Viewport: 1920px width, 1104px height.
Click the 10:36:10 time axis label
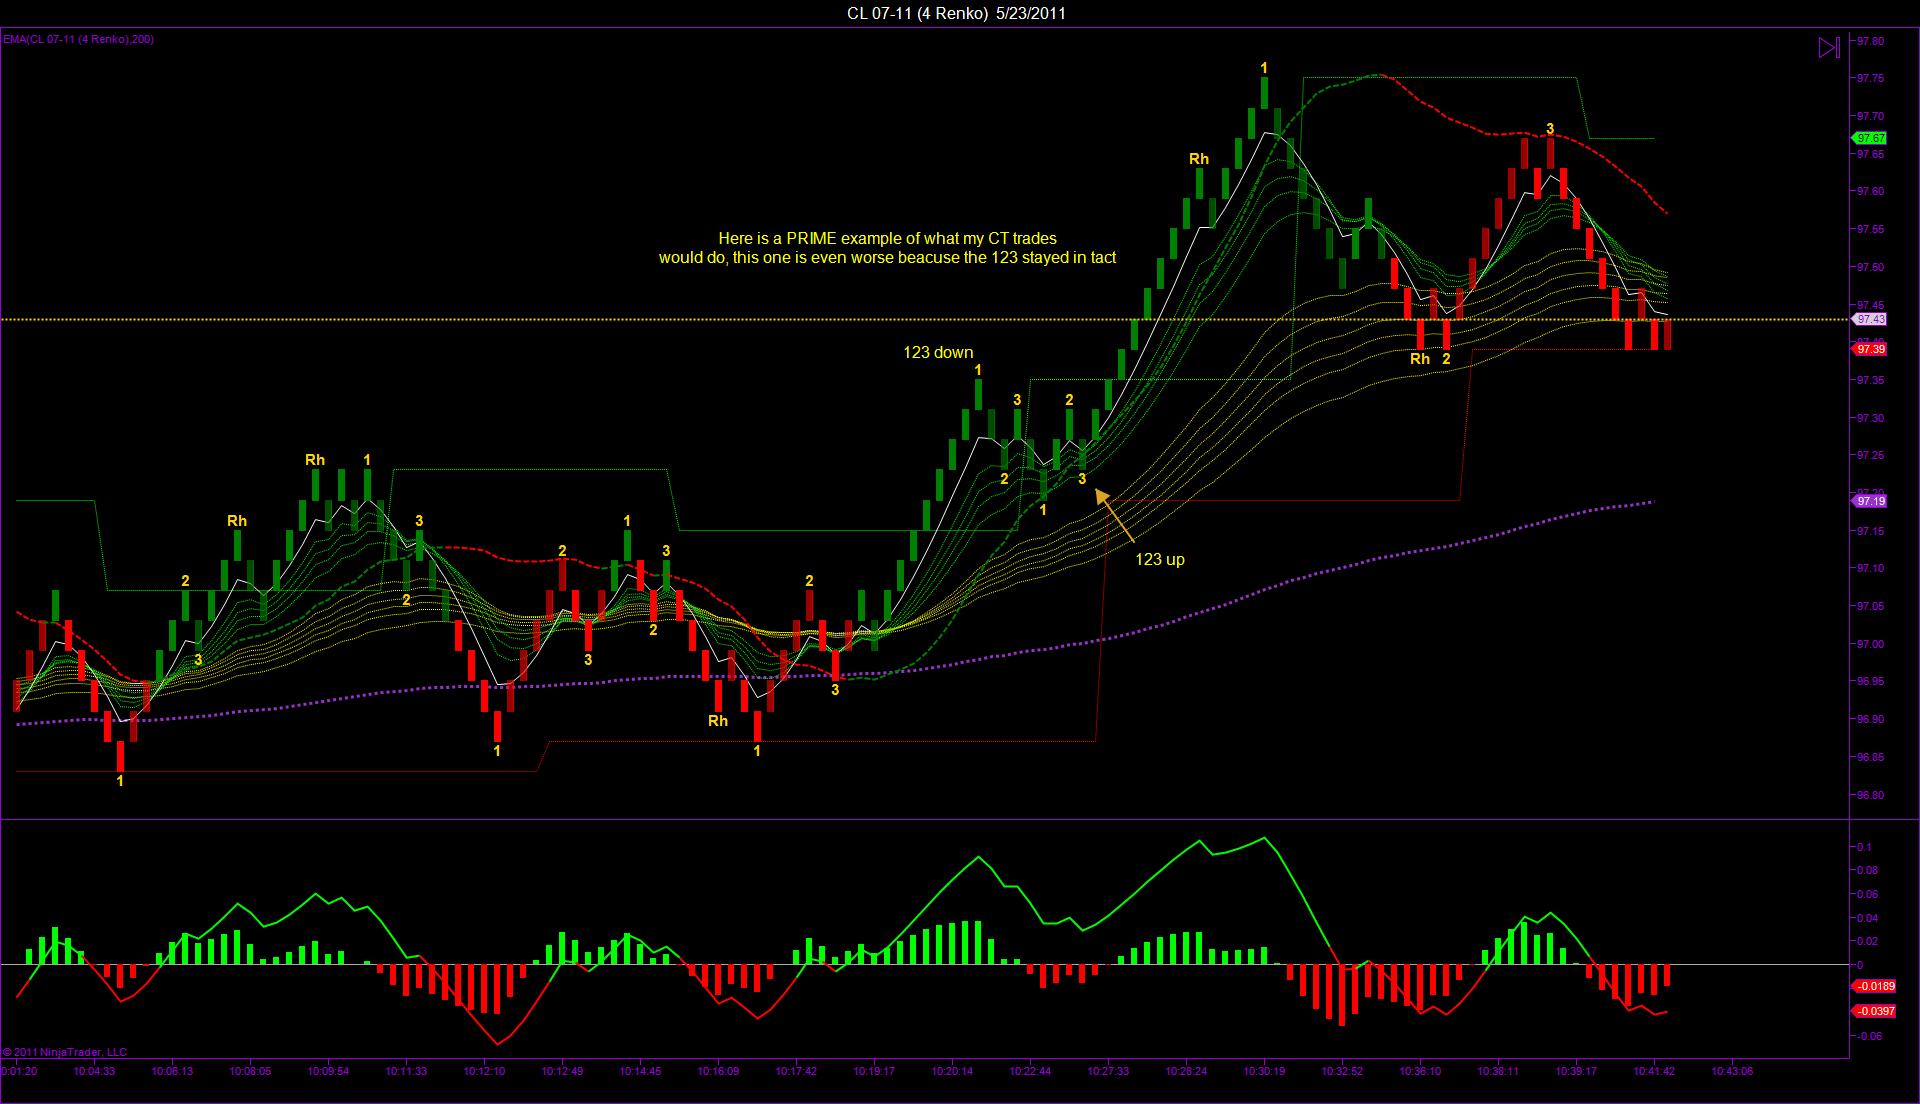coord(1420,1071)
